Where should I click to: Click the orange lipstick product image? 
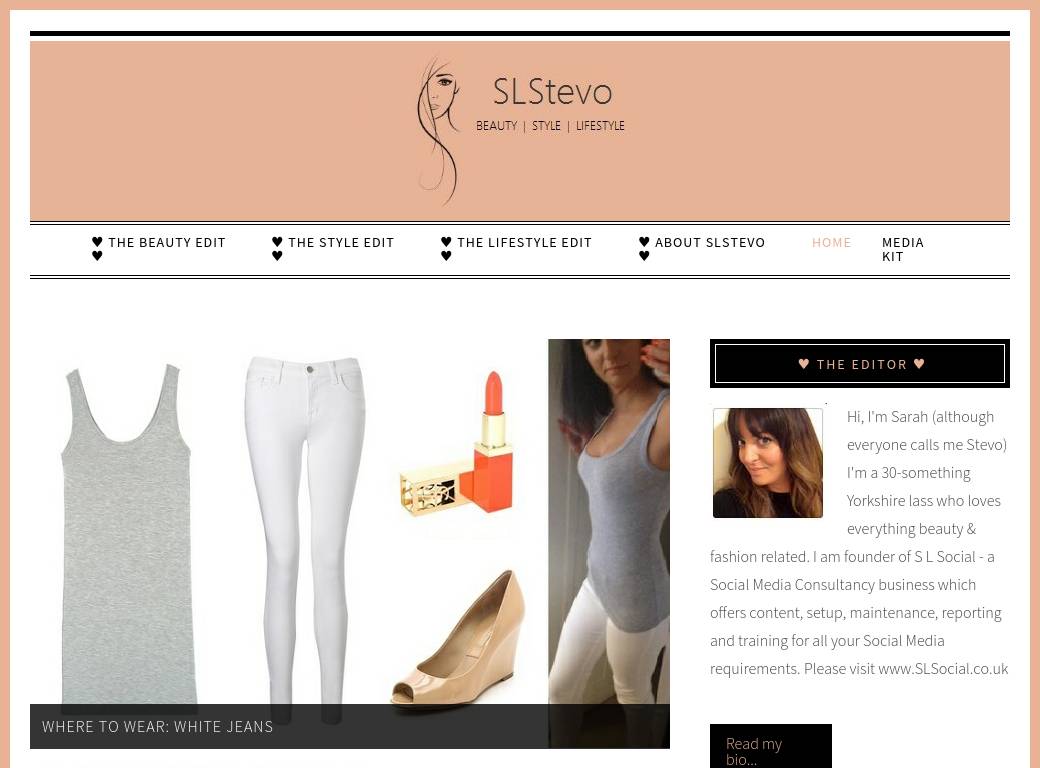[x=458, y=444]
